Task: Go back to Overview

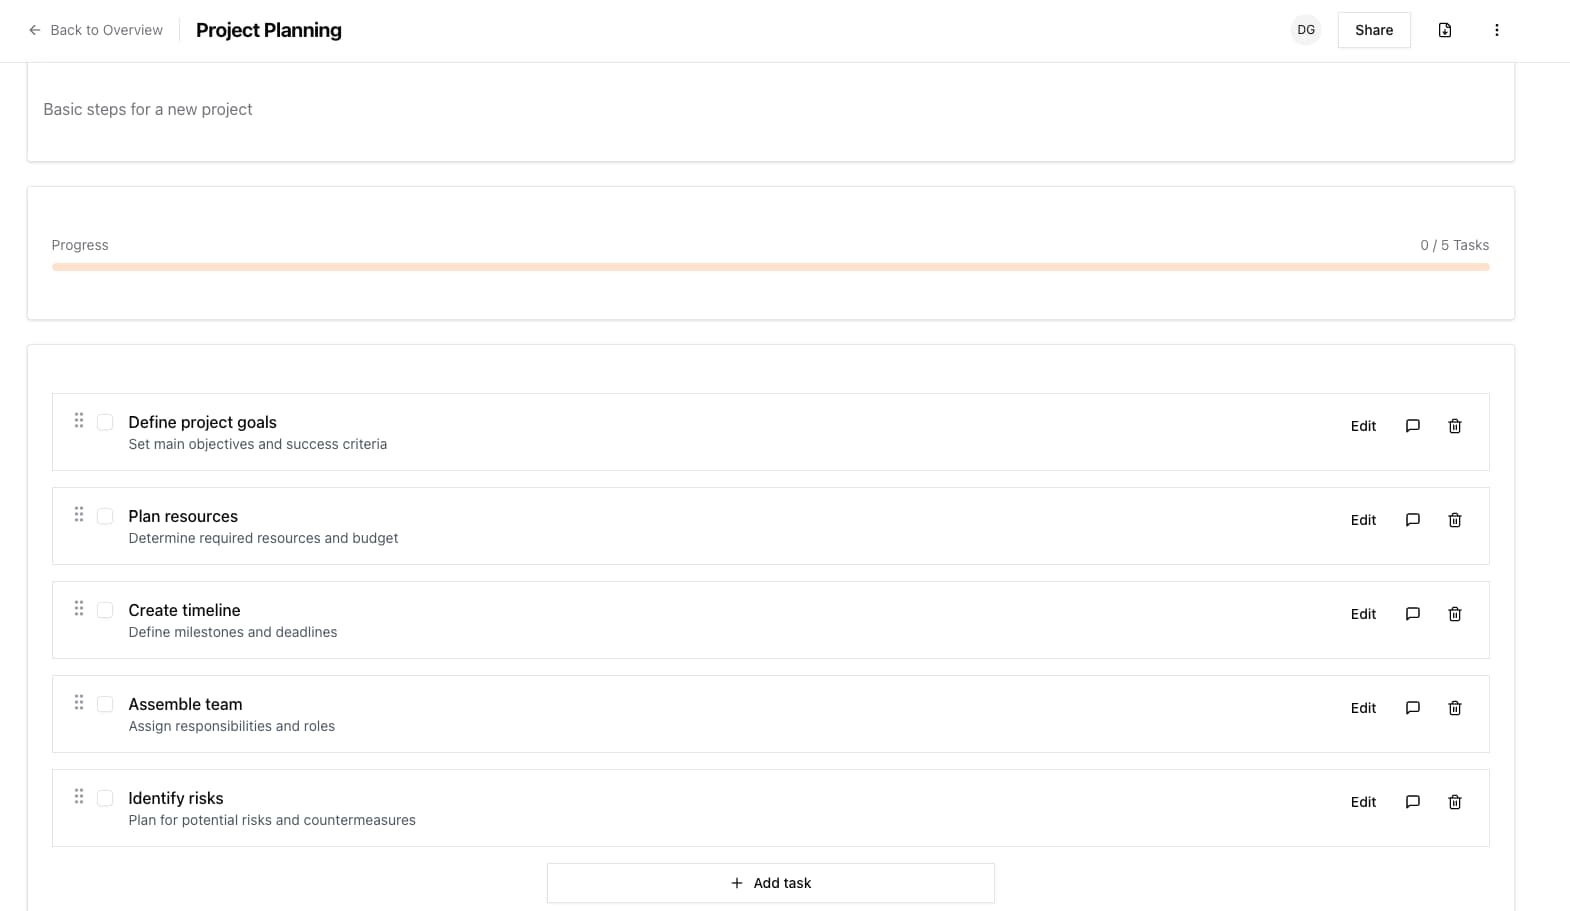Action: tap(95, 30)
